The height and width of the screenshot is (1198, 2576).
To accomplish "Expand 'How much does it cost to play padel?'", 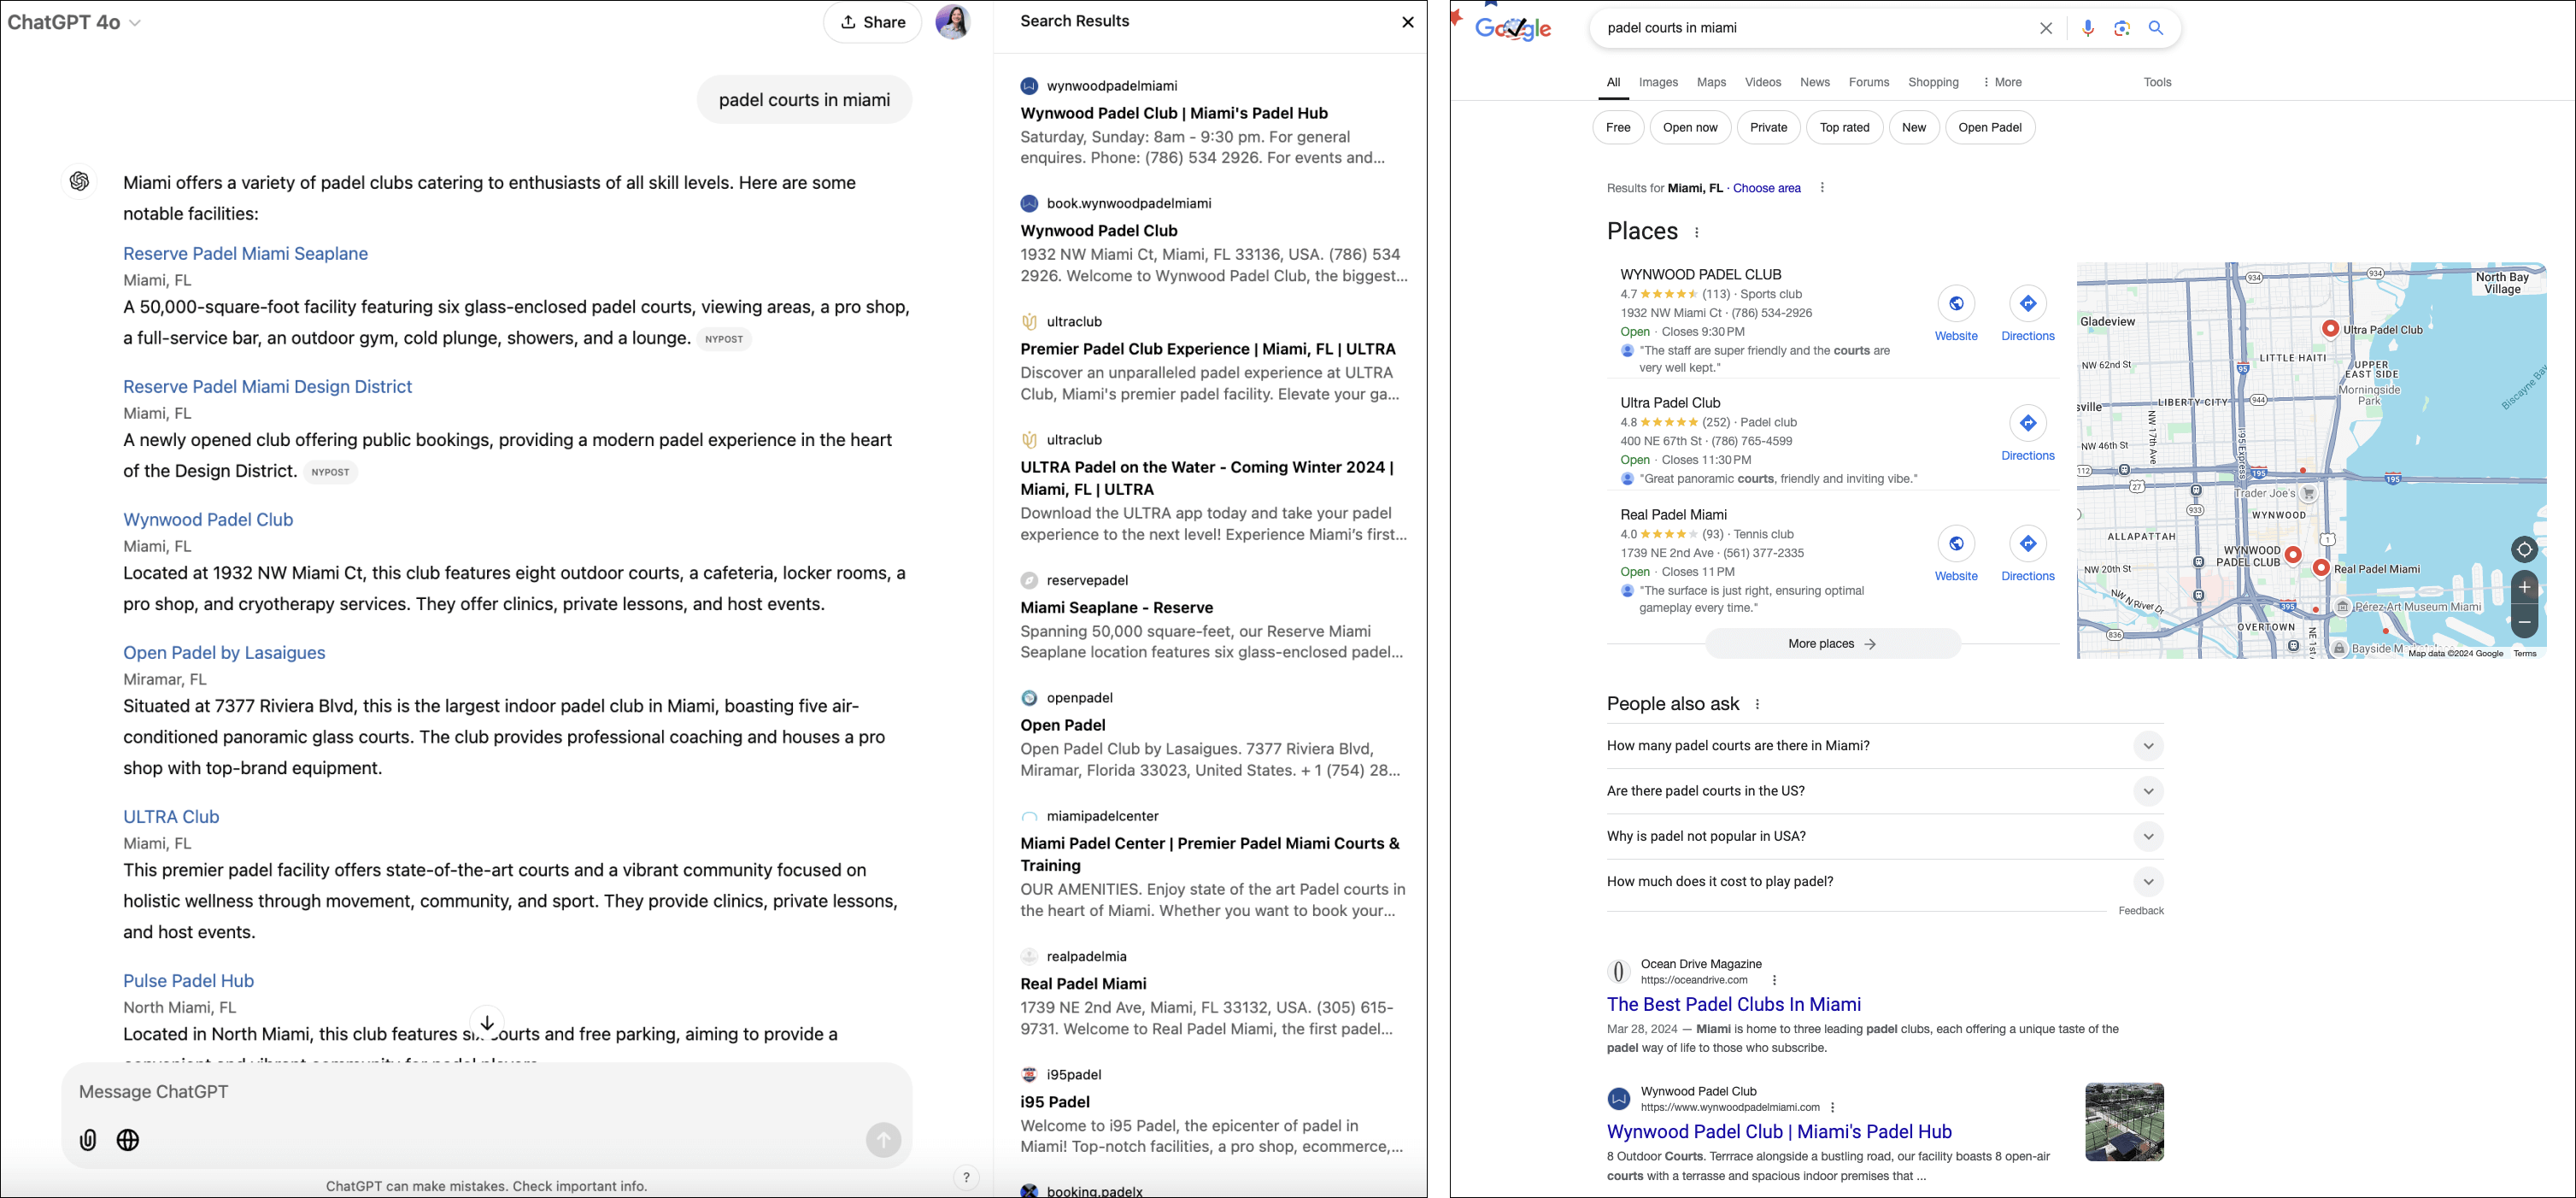I will click(1885, 881).
